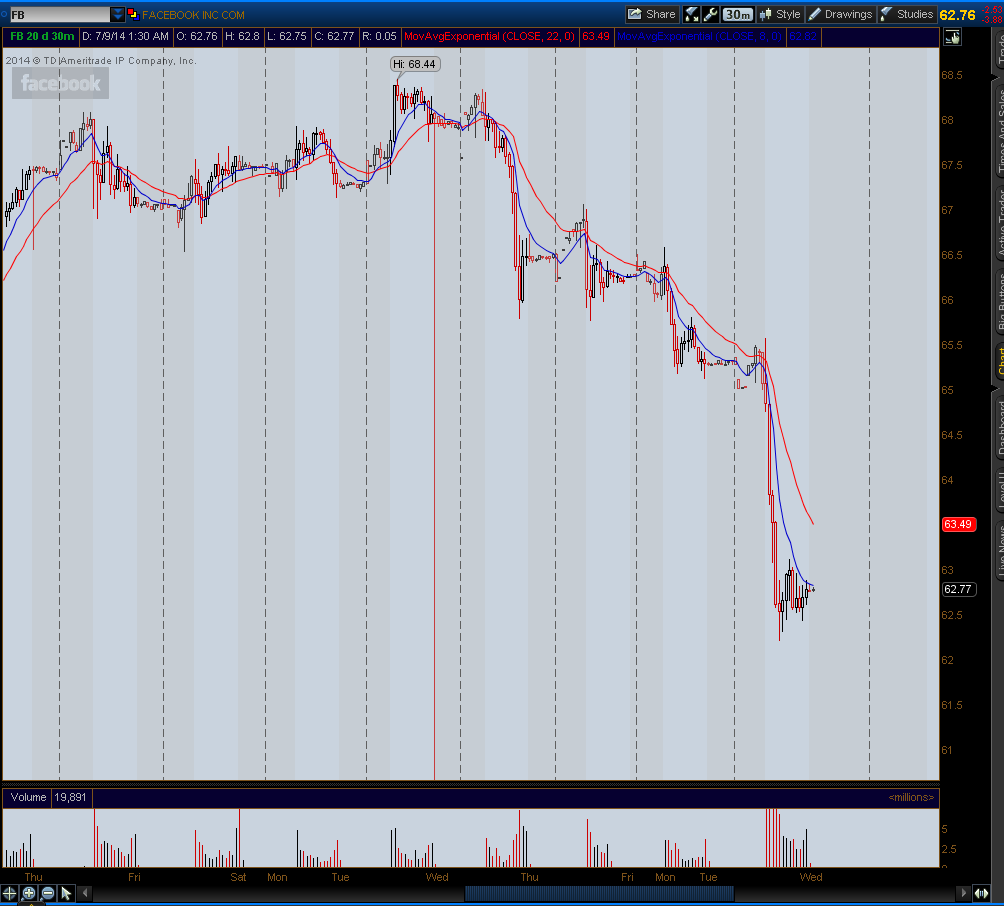Click the zoom in magnifier

tap(29, 893)
